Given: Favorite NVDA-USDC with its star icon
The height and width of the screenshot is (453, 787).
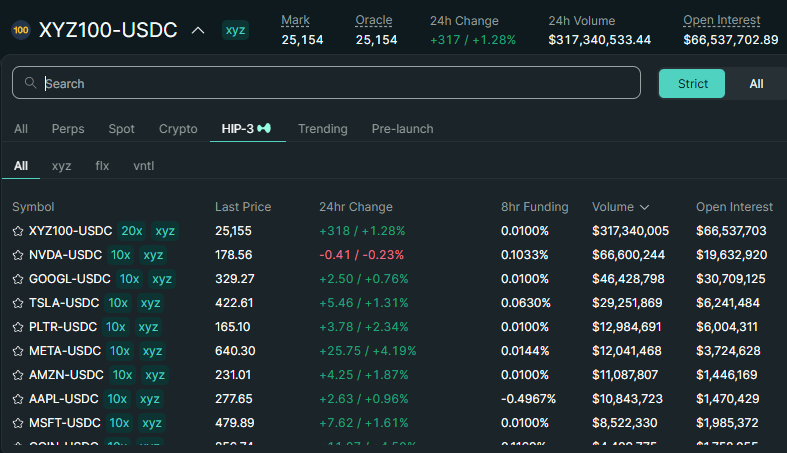Looking at the screenshot, I should click(x=18, y=255).
